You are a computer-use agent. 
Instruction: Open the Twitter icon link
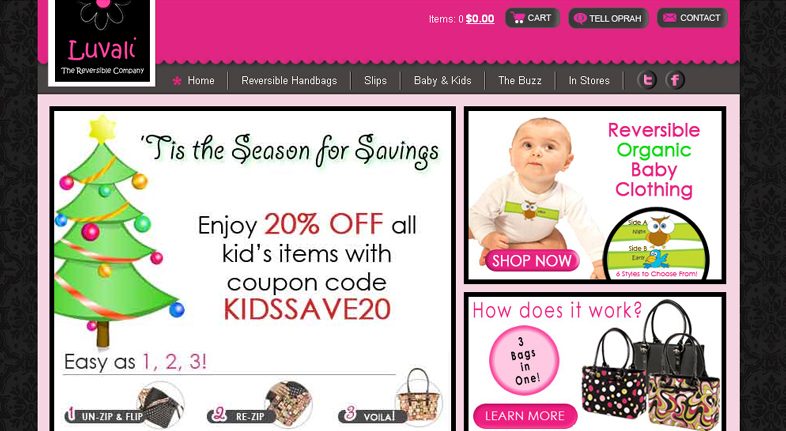click(647, 80)
